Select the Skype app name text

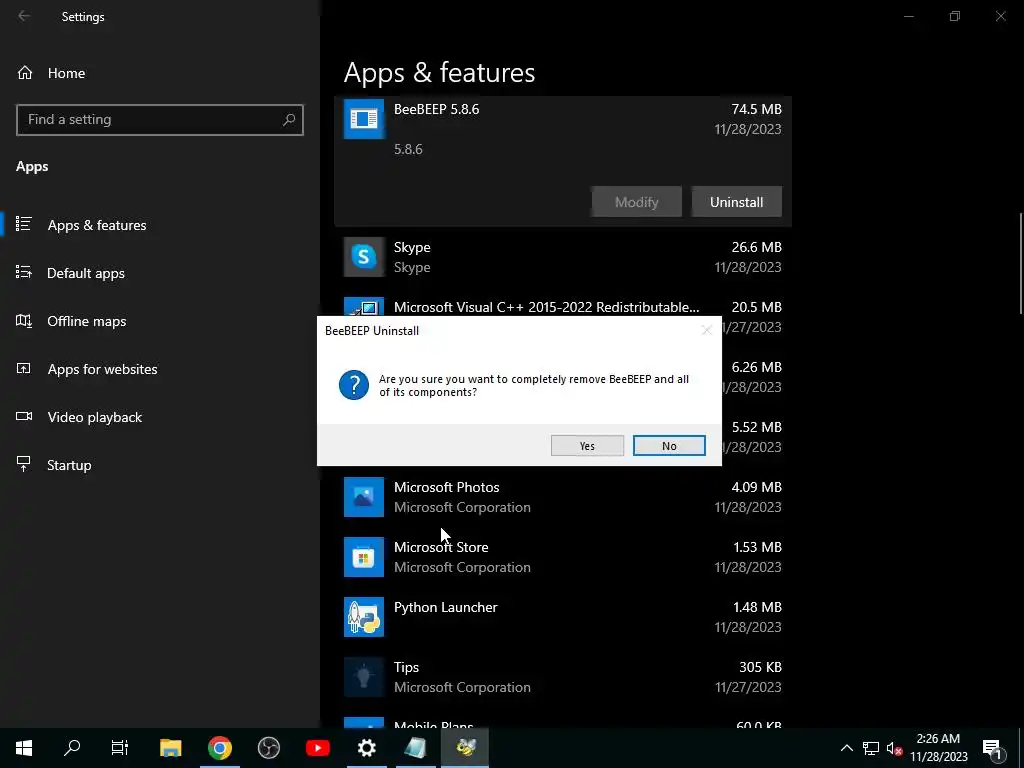pyautogui.click(x=411, y=248)
